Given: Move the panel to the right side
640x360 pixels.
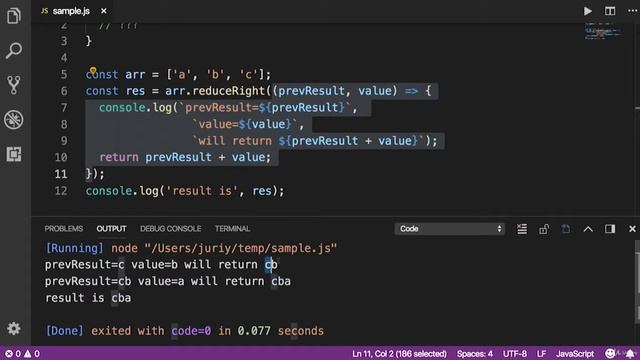Looking at the screenshot, I should pos(610,229).
